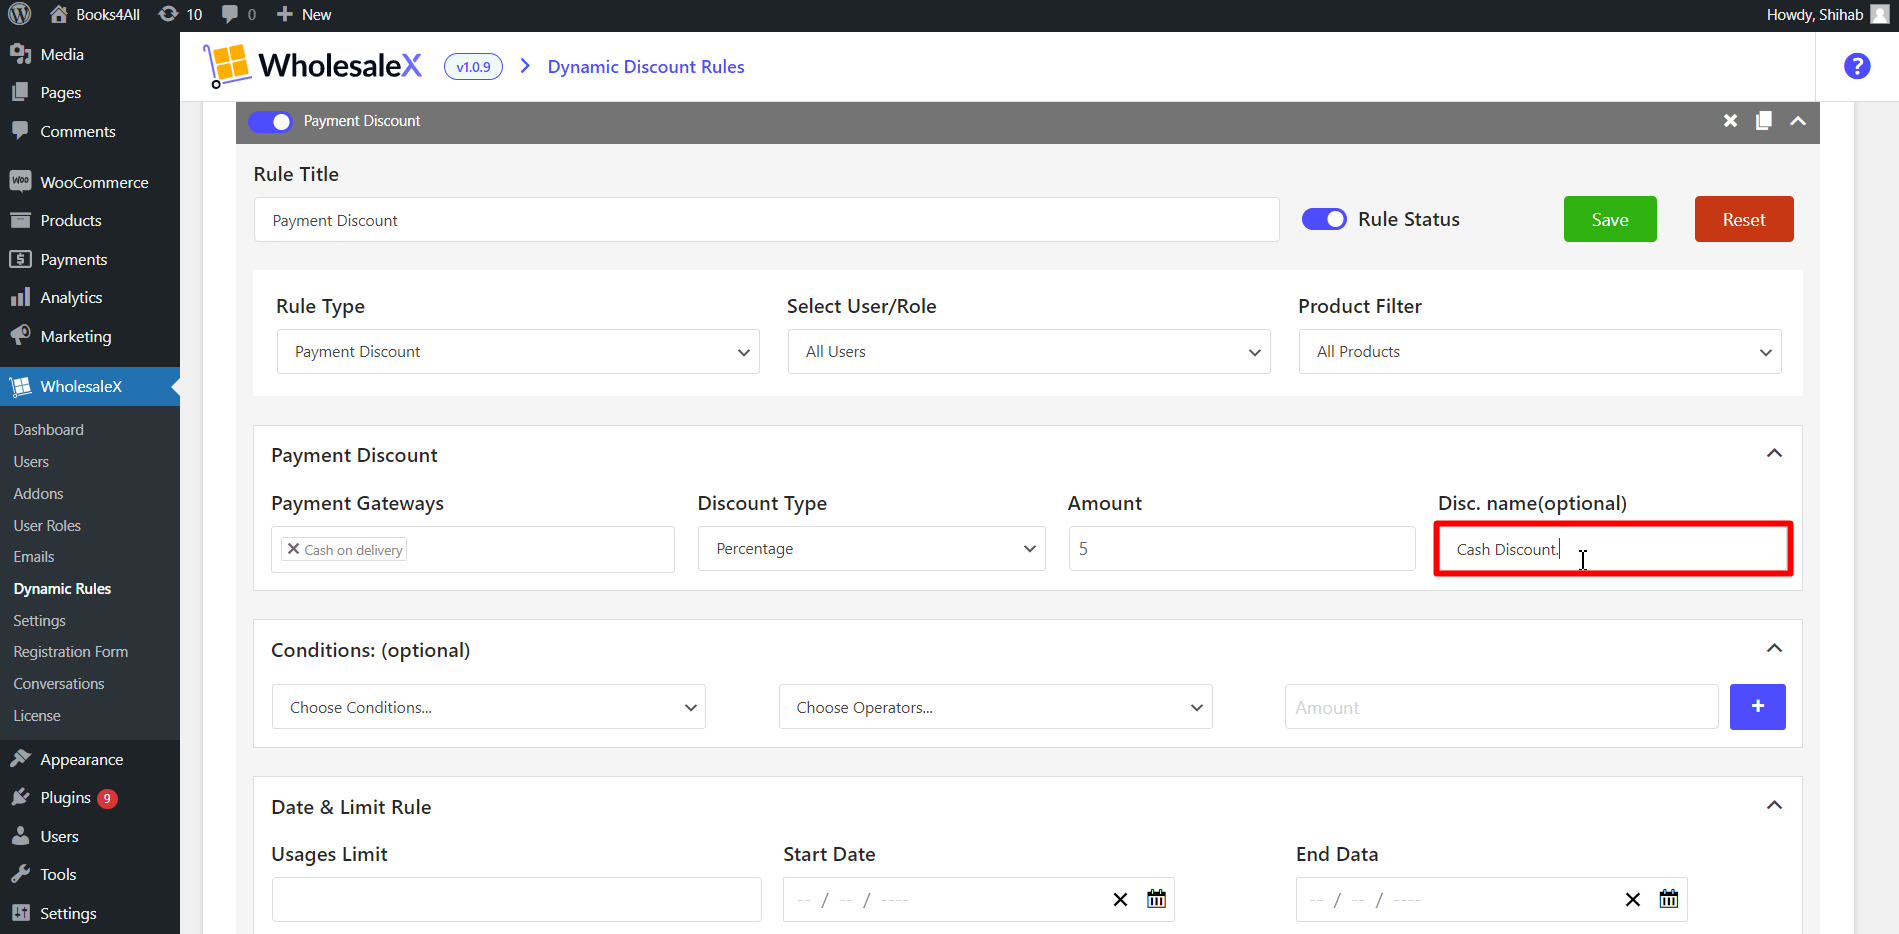The width and height of the screenshot is (1899, 934).
Task: Open the Choose Conditions dropdown
Action: point(488,707)
